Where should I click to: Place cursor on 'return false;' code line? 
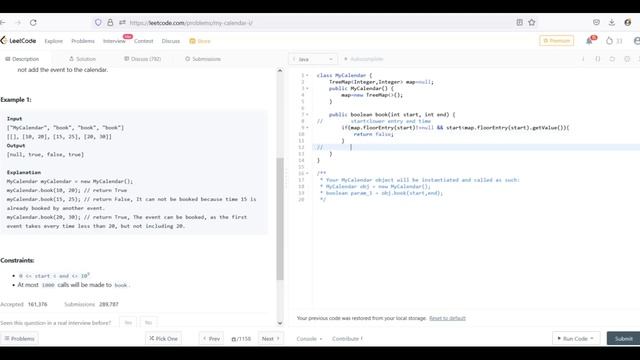373,134
